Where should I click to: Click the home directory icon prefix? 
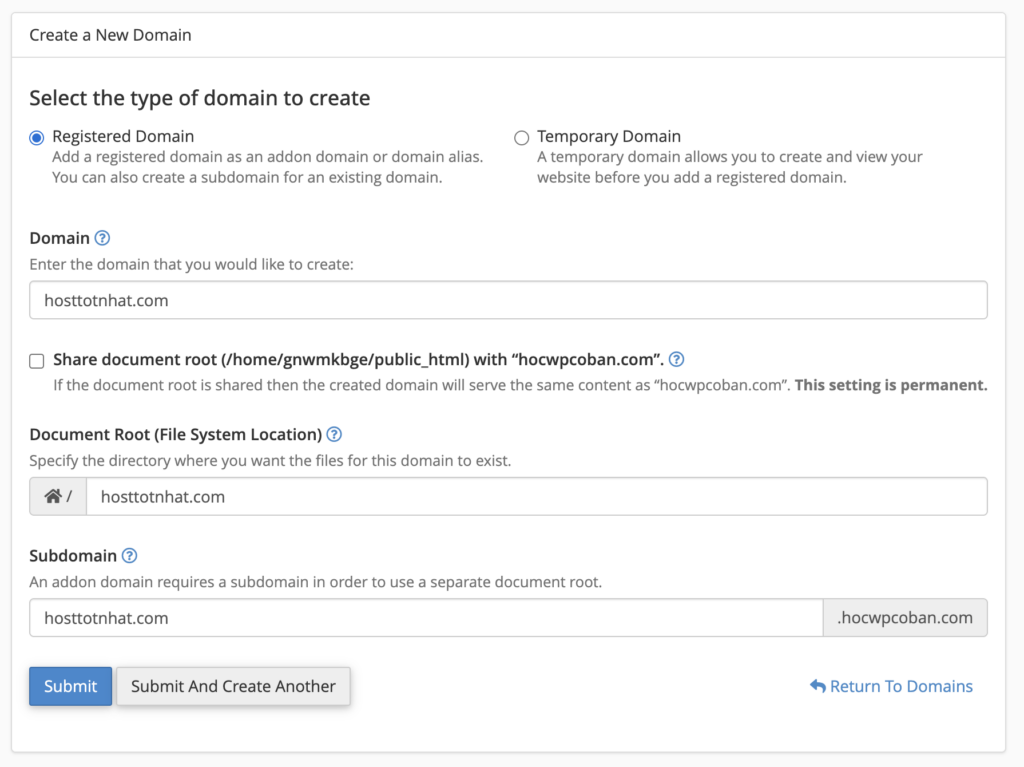click(x=54, y=497)
